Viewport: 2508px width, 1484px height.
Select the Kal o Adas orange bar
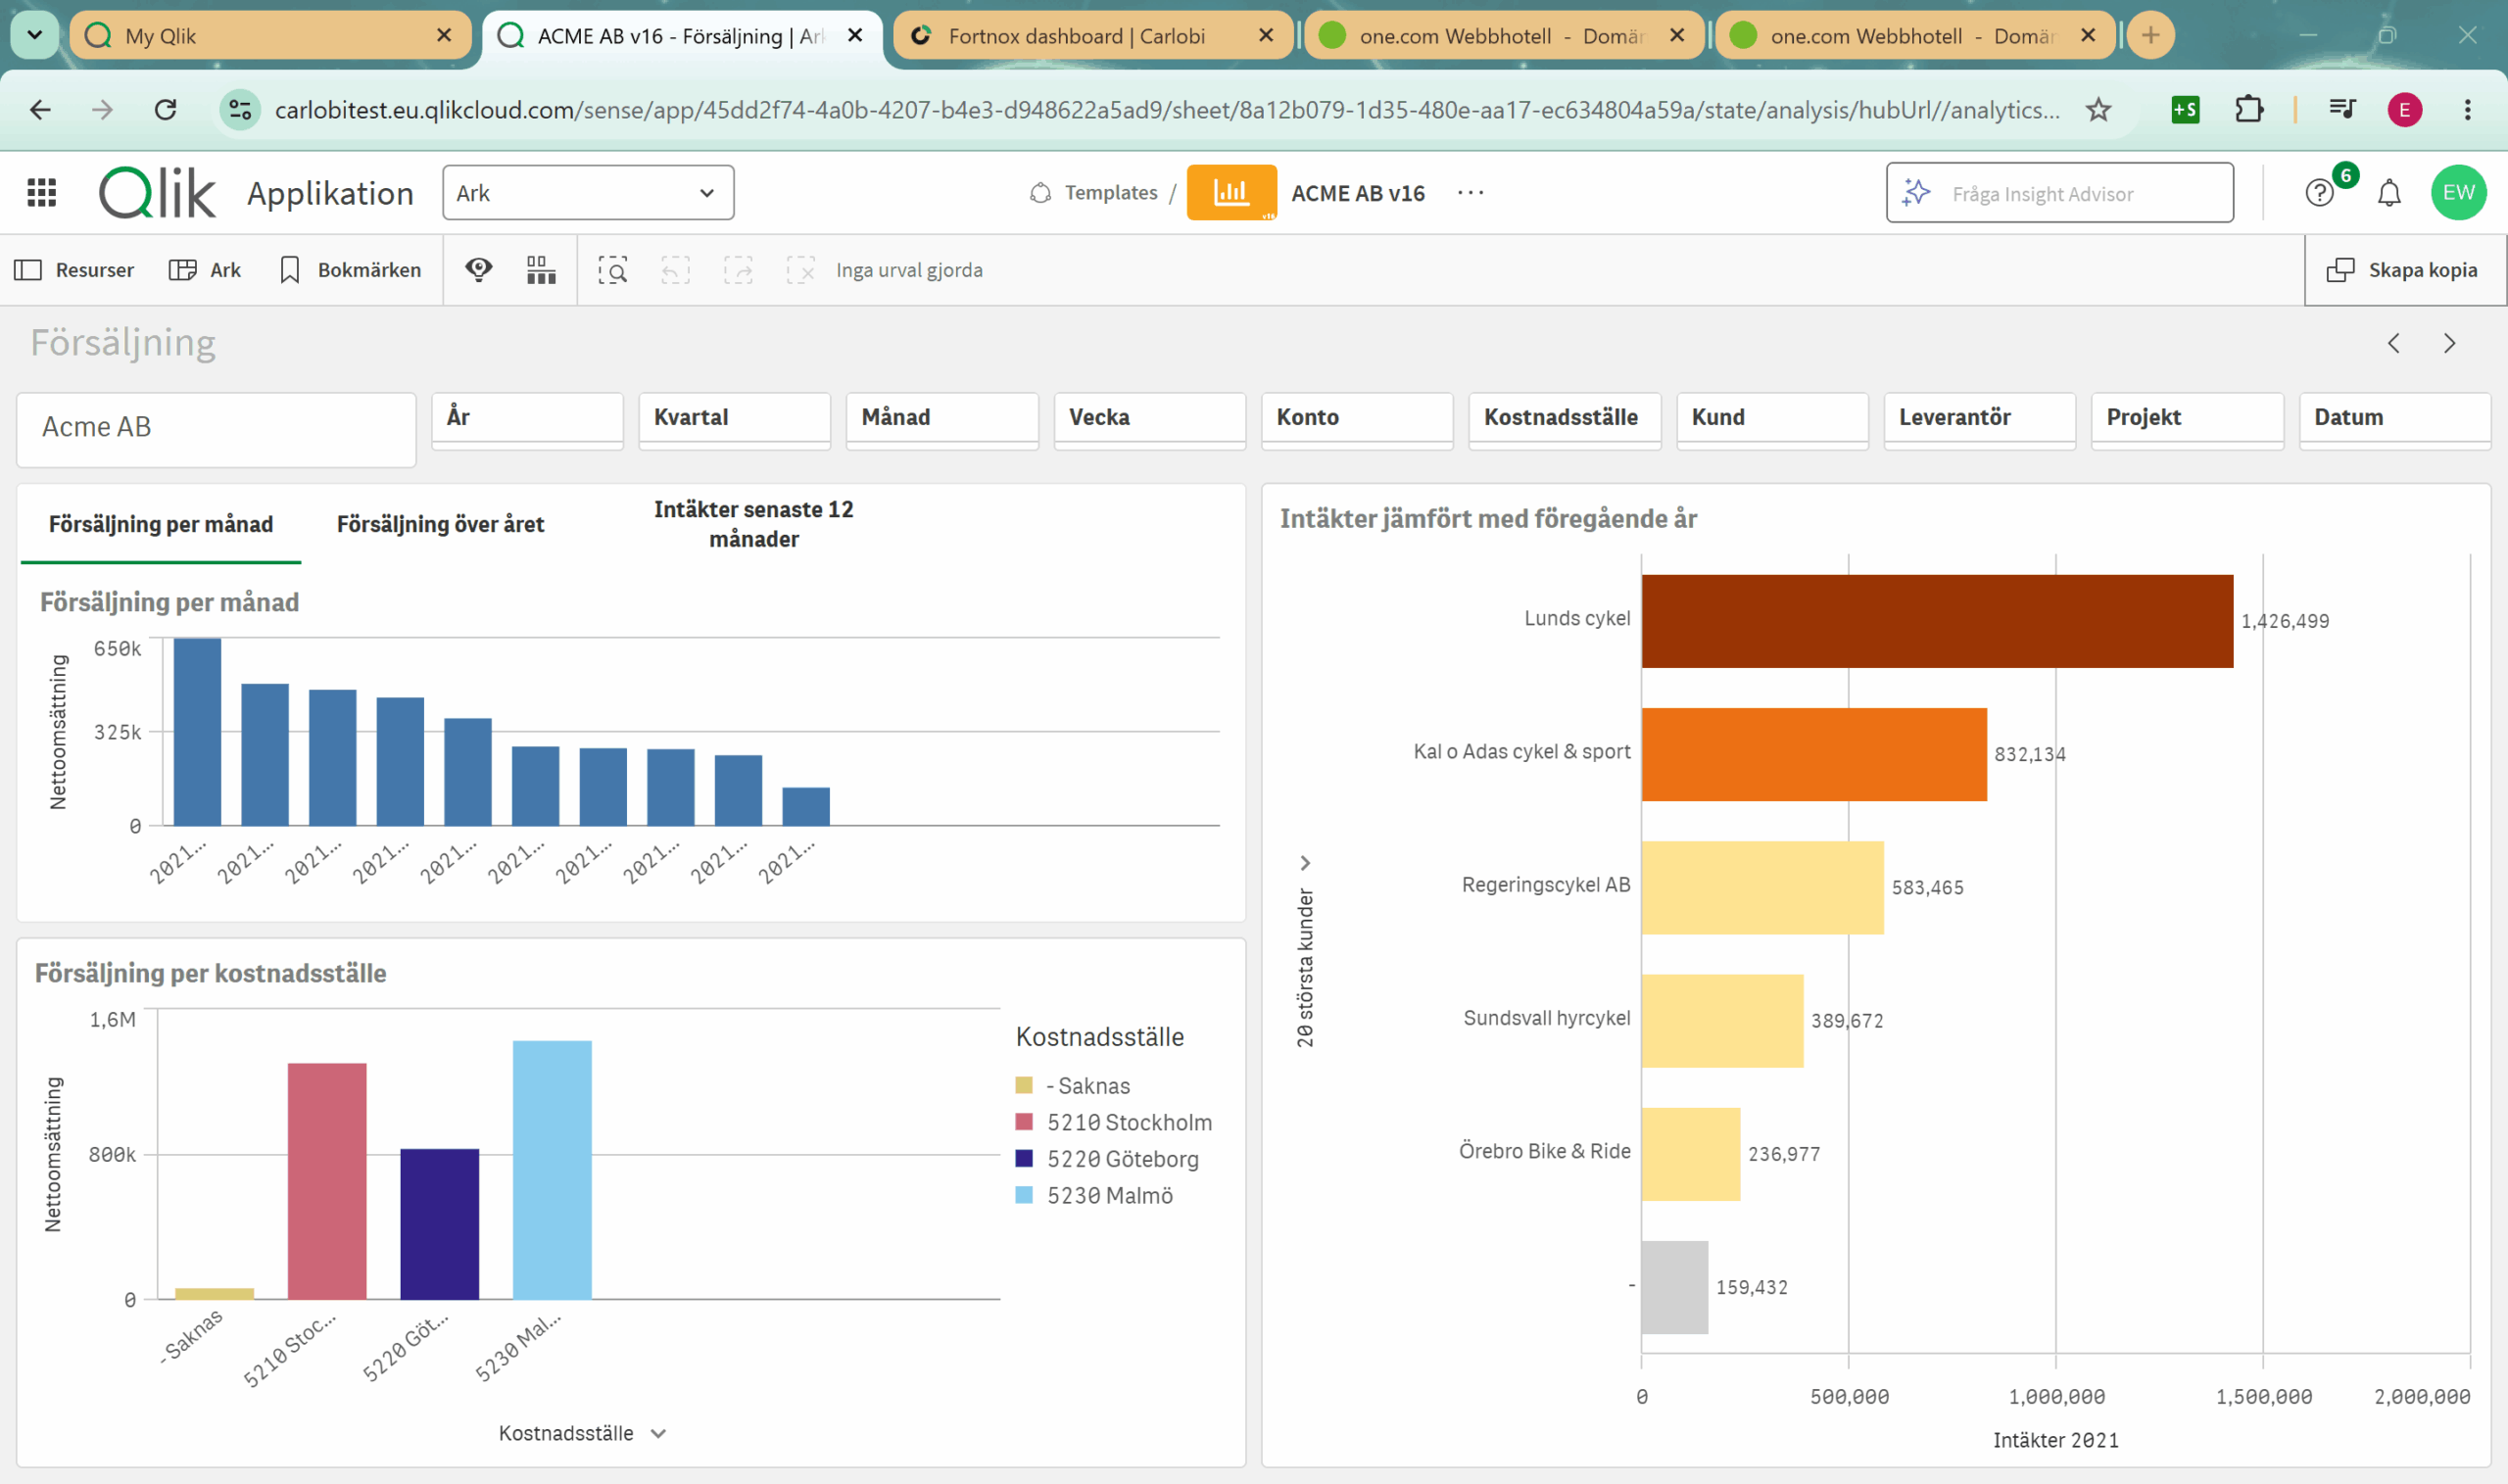point(1814,754)
